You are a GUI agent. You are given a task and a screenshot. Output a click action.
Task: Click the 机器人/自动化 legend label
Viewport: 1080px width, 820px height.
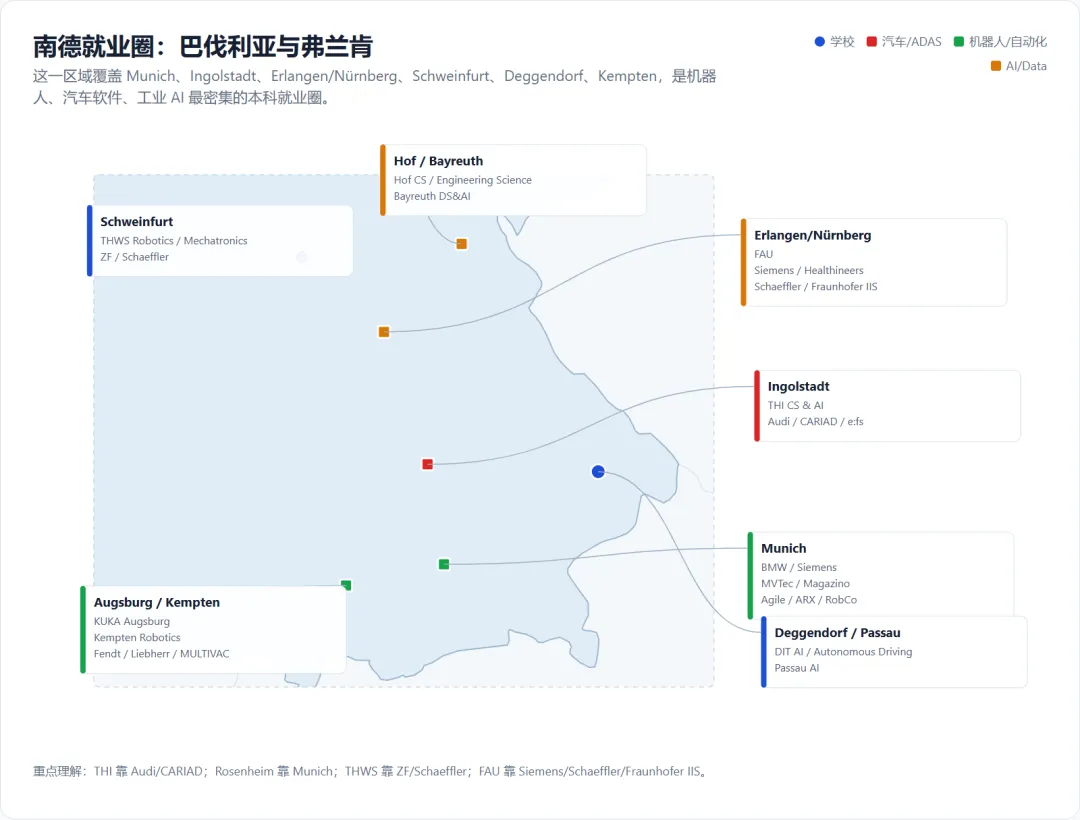coord(1008,41)
